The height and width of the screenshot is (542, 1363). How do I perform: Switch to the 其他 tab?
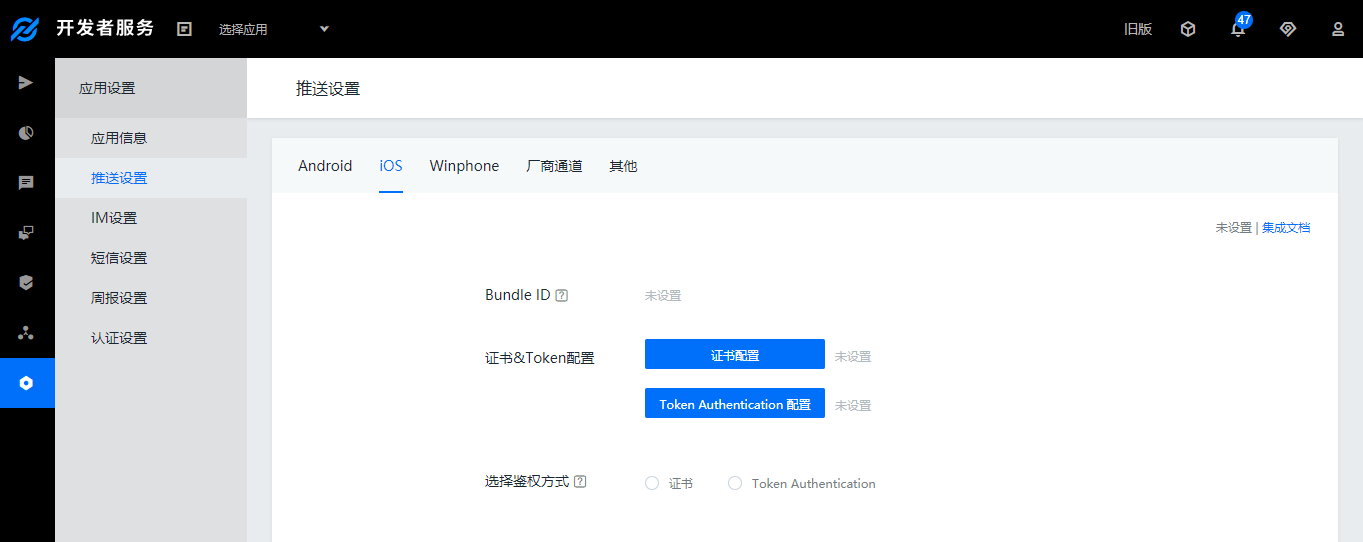click(623, 166)
